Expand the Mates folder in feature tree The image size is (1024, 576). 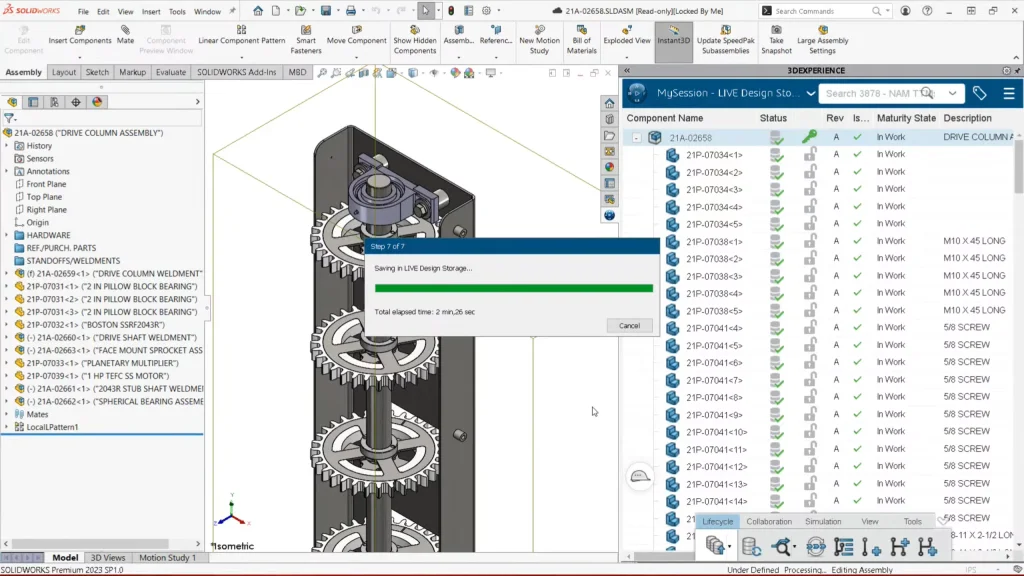coord(7,414)
